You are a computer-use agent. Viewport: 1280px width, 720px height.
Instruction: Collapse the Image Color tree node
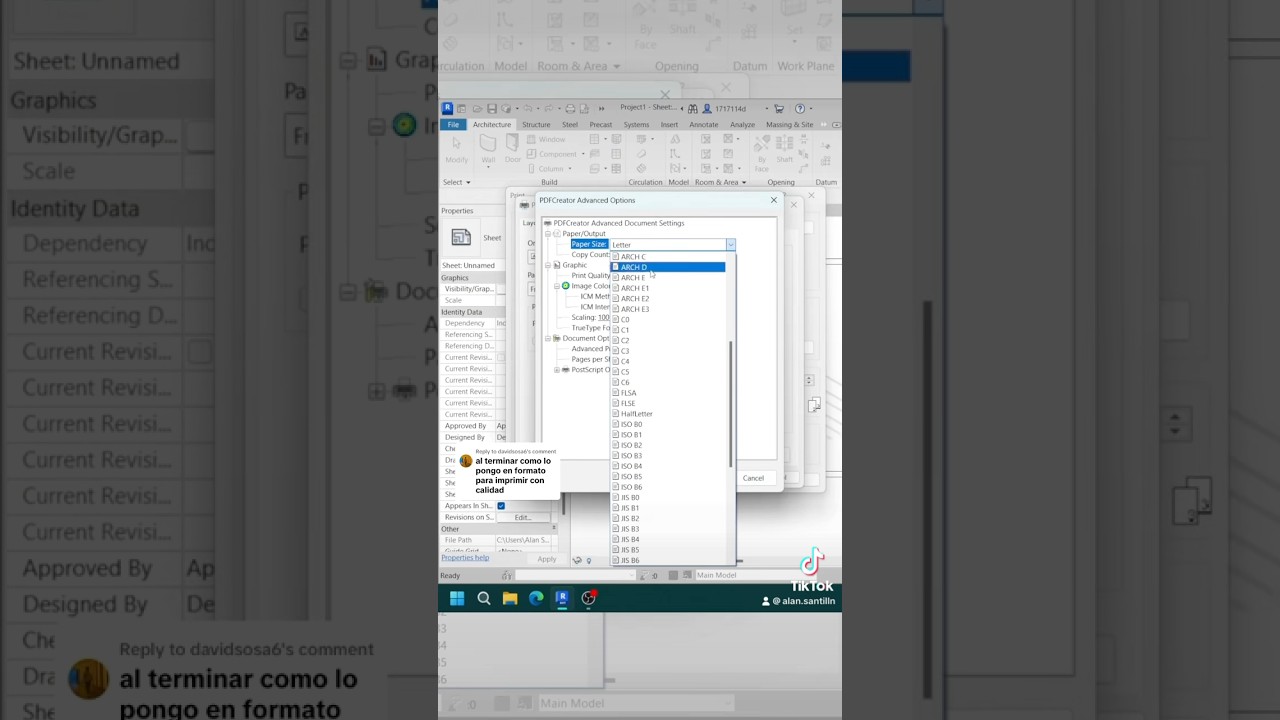tap(556, 286)
